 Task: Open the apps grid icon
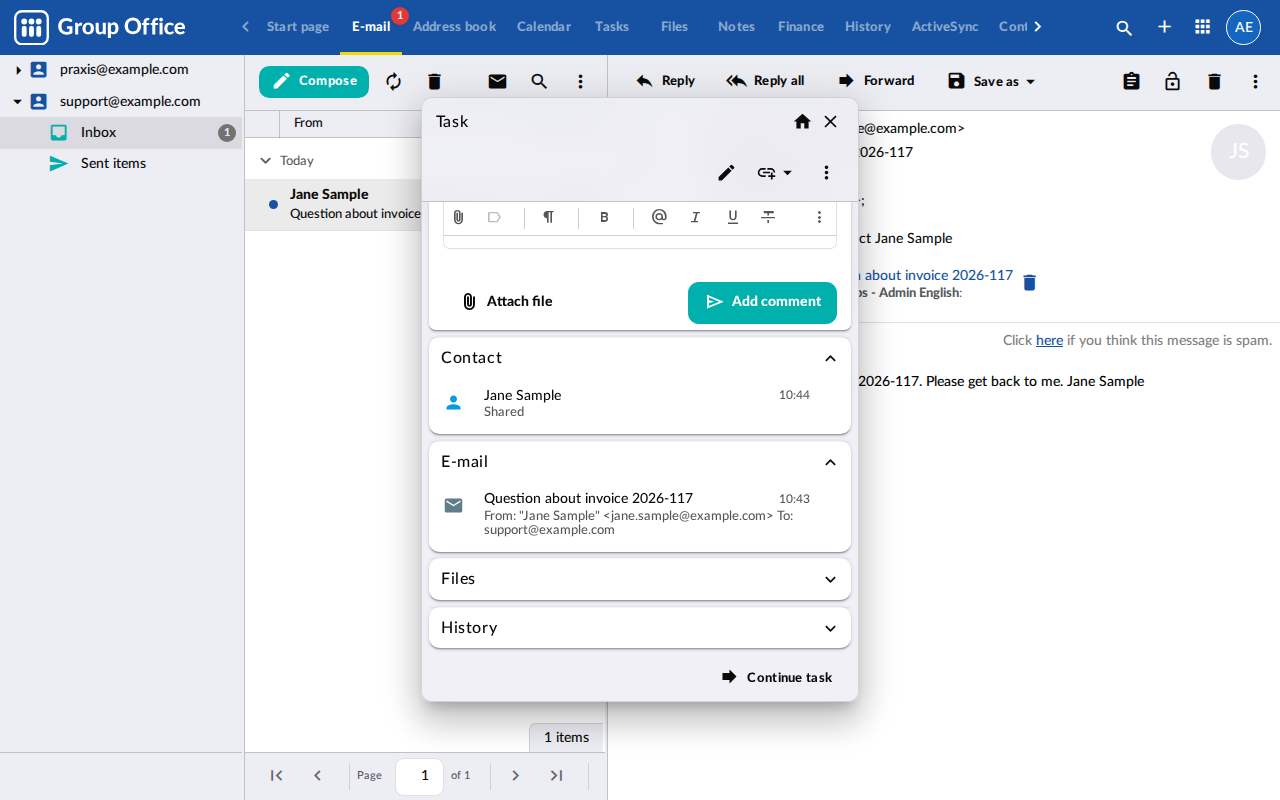1203,27
